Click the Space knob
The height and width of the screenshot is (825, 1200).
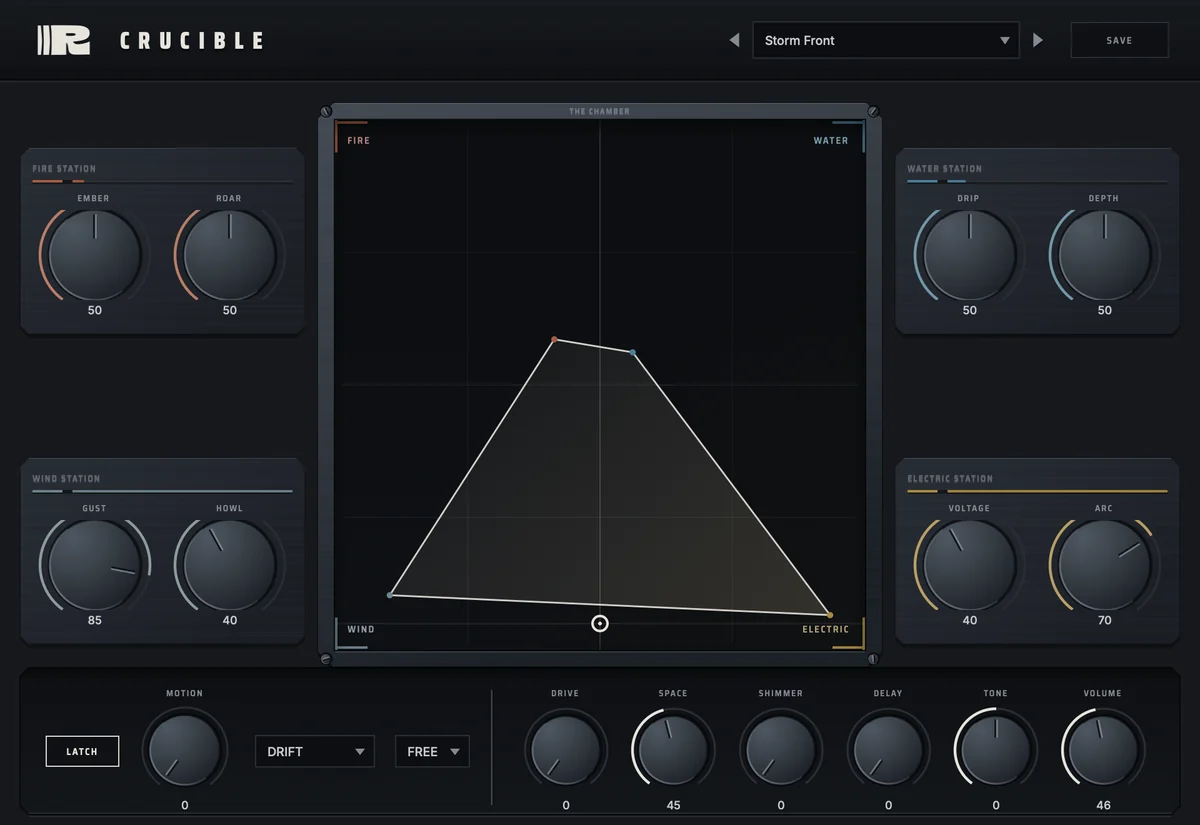(673, 751)
